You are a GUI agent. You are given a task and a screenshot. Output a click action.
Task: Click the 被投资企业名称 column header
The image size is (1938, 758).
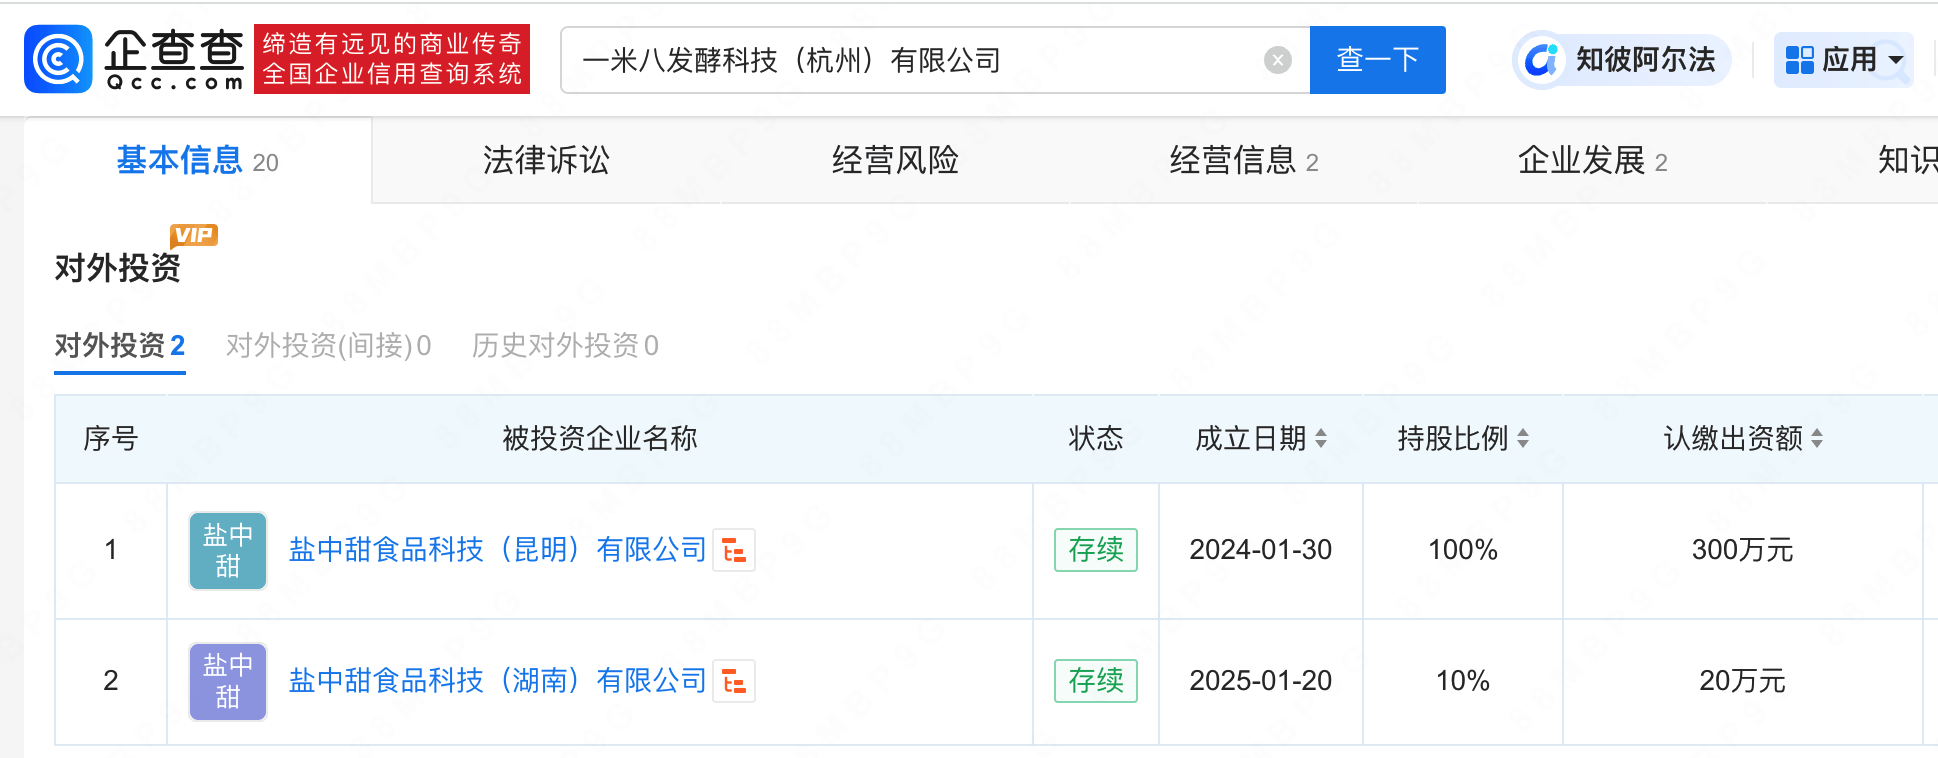(x=600, y=438)
